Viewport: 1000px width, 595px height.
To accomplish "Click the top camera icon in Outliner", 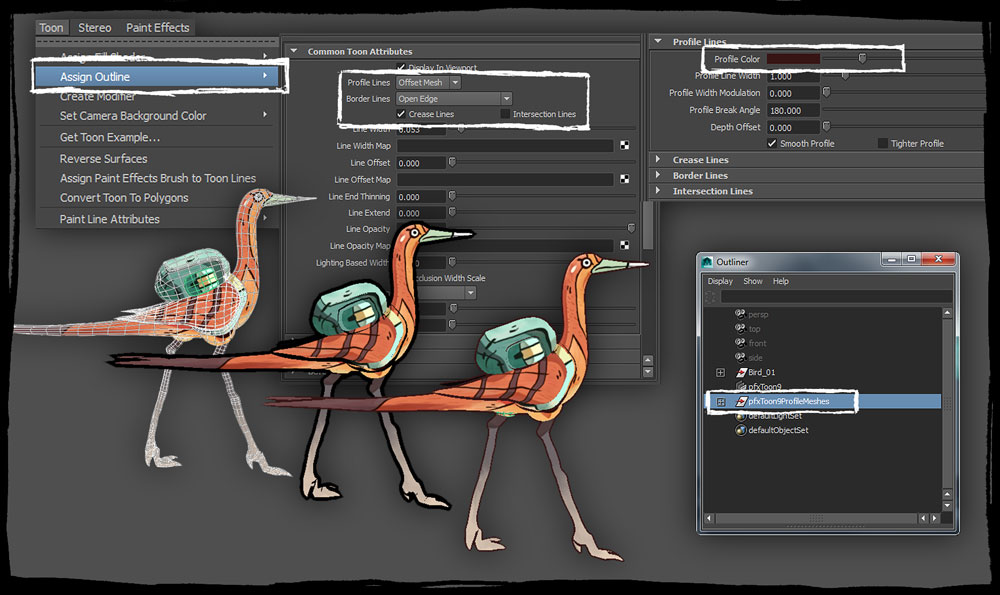I will (740, 328).
